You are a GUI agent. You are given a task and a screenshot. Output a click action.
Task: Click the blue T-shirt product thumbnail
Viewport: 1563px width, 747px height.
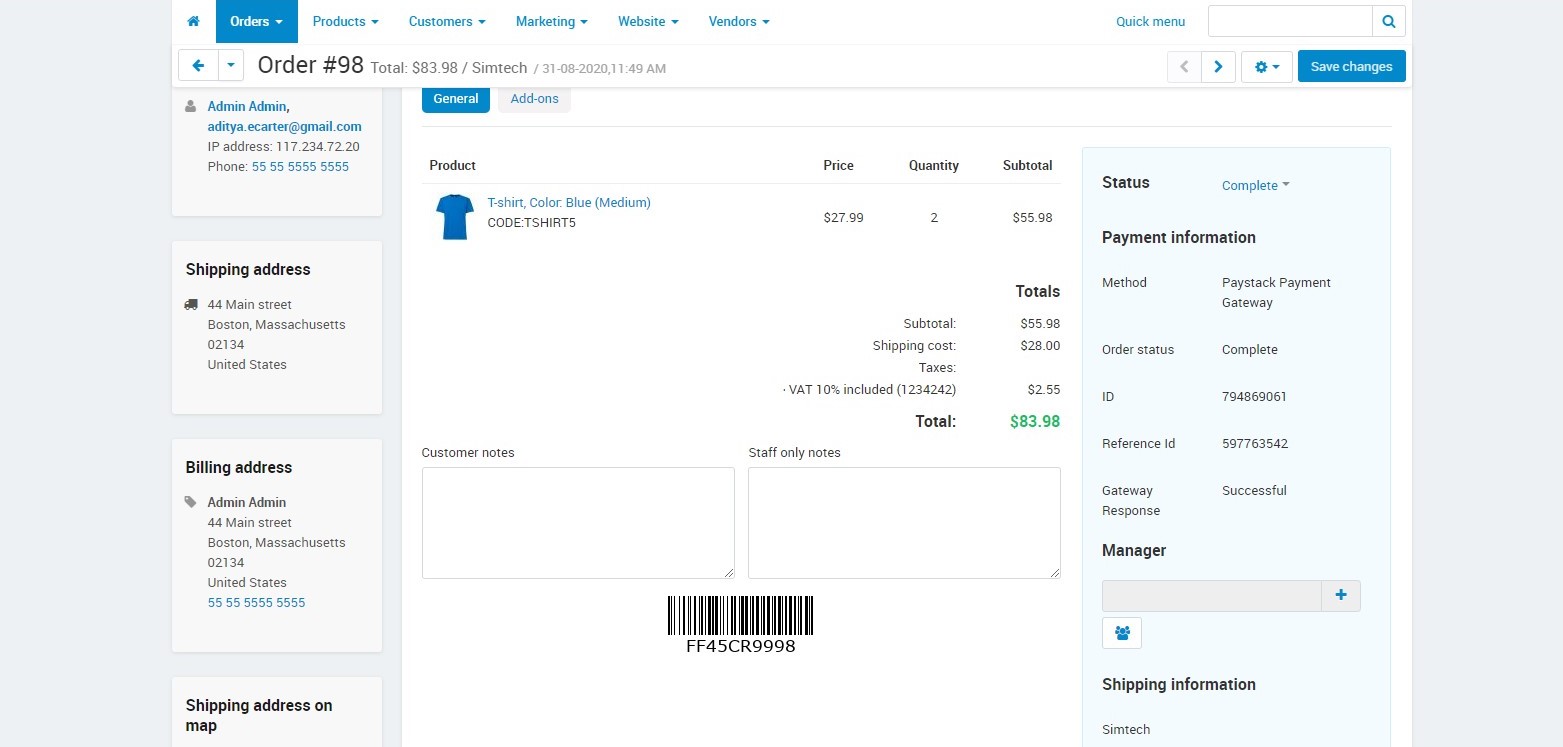tap(455, 217)
